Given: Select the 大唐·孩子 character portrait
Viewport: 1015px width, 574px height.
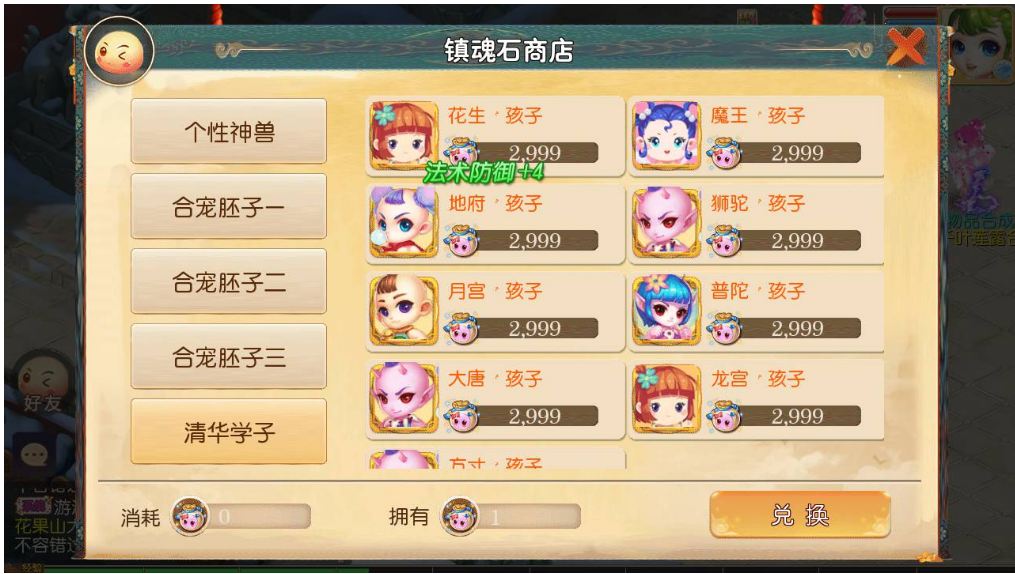Looking at the screenshot, I should (404, 398).
